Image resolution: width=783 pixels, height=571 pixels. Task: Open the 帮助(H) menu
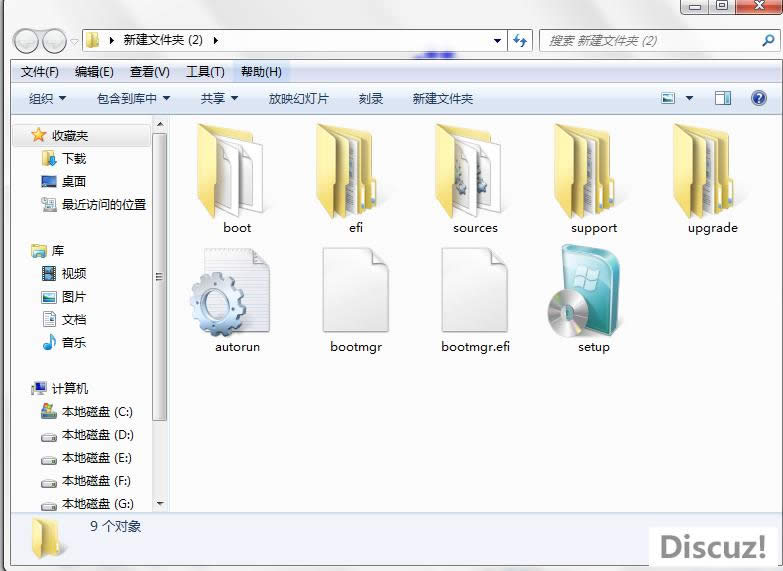point(261,72)
